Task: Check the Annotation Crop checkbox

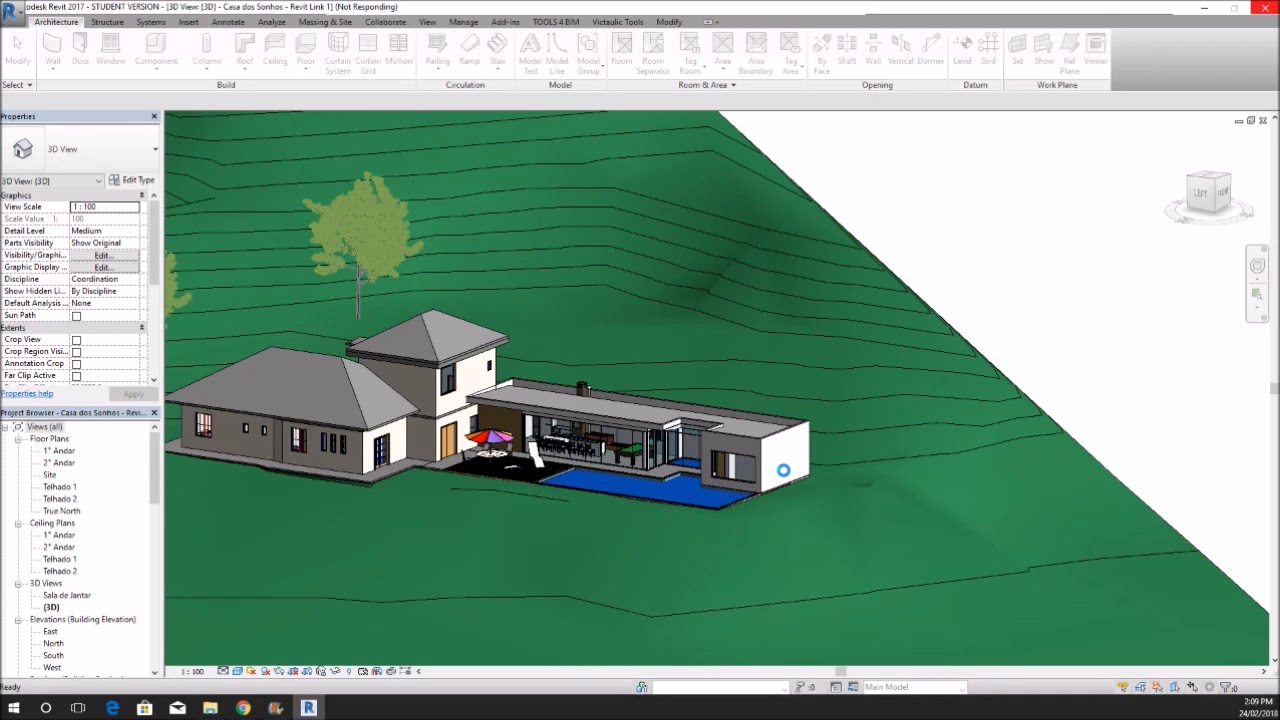Action: click(x=76, y=364)
